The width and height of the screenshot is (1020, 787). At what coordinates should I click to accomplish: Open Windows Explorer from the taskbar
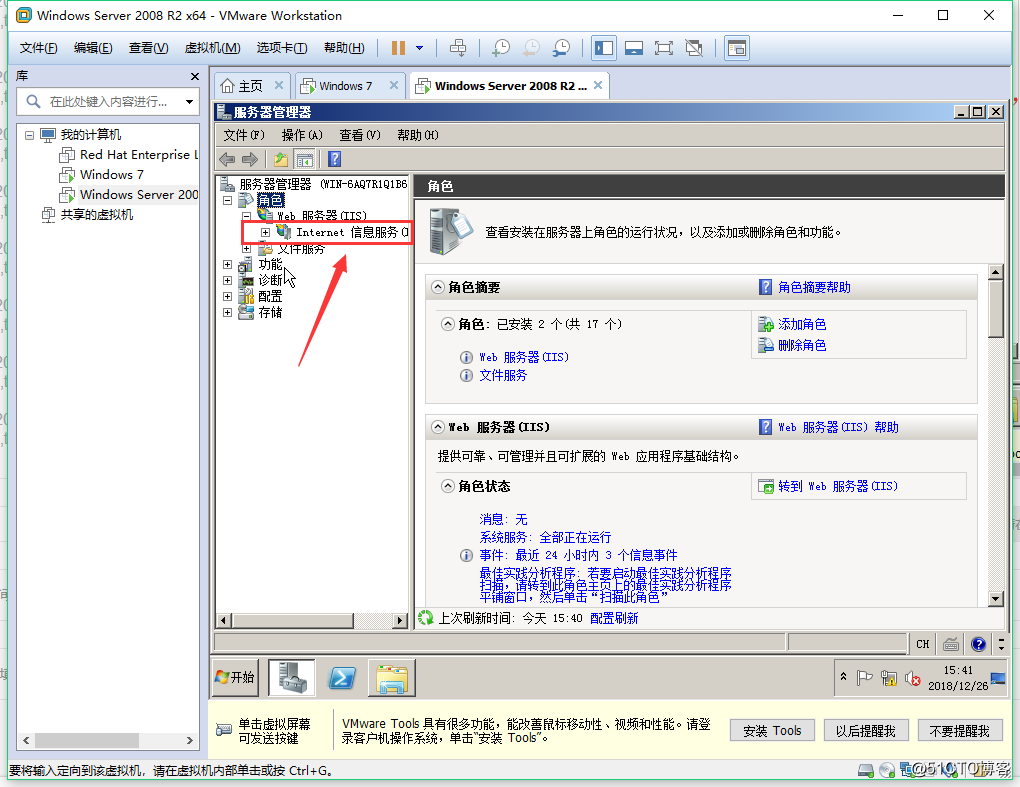(x=392, y=677)
